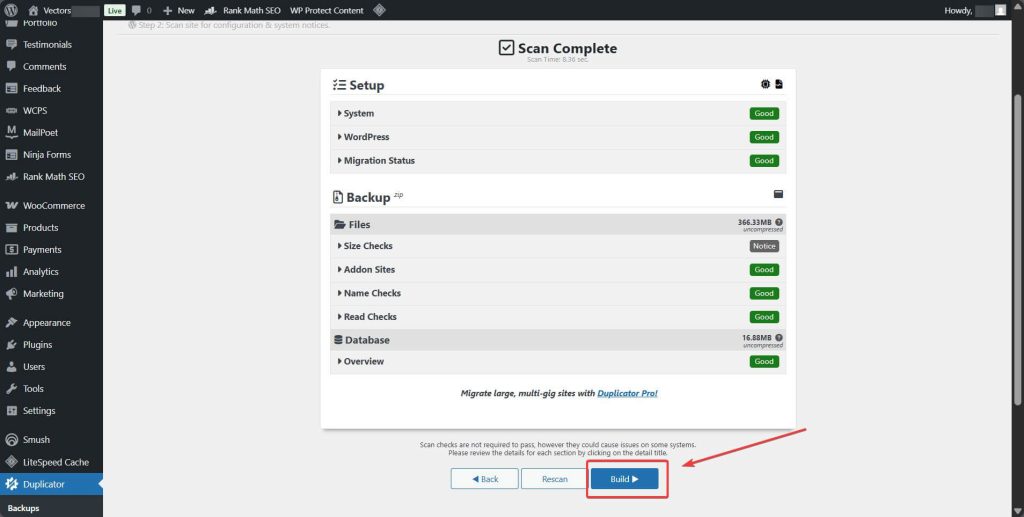Image resolution: width=1024 pixels, height=517 pixels.
Task: Click the LiteSpeed Cache sidebar icon
Action: (11, 462)
